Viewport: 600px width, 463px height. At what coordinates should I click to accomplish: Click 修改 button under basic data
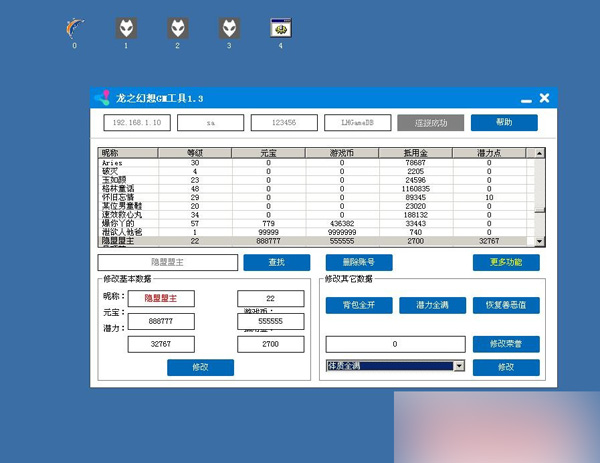pyautogui.click(x=201, y=367)
